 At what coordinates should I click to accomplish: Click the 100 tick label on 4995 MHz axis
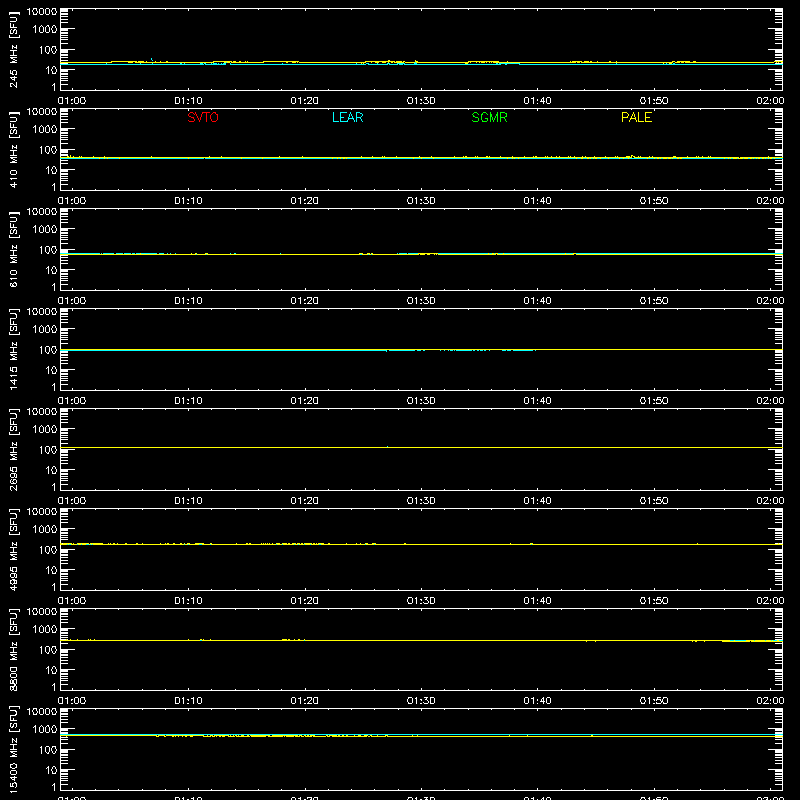pos(48,550)
